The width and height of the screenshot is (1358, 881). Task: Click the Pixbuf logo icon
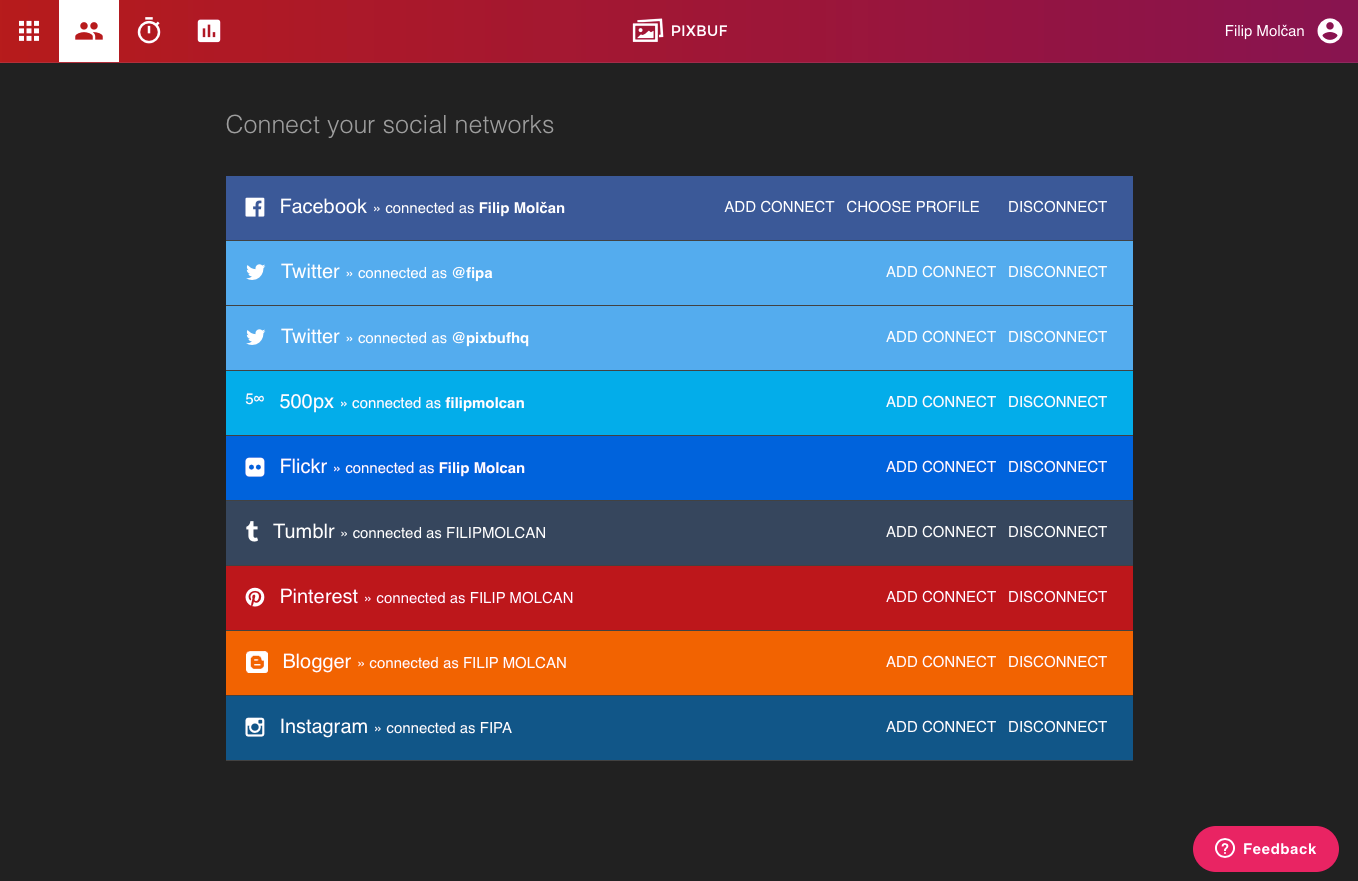tap(648, 31)
